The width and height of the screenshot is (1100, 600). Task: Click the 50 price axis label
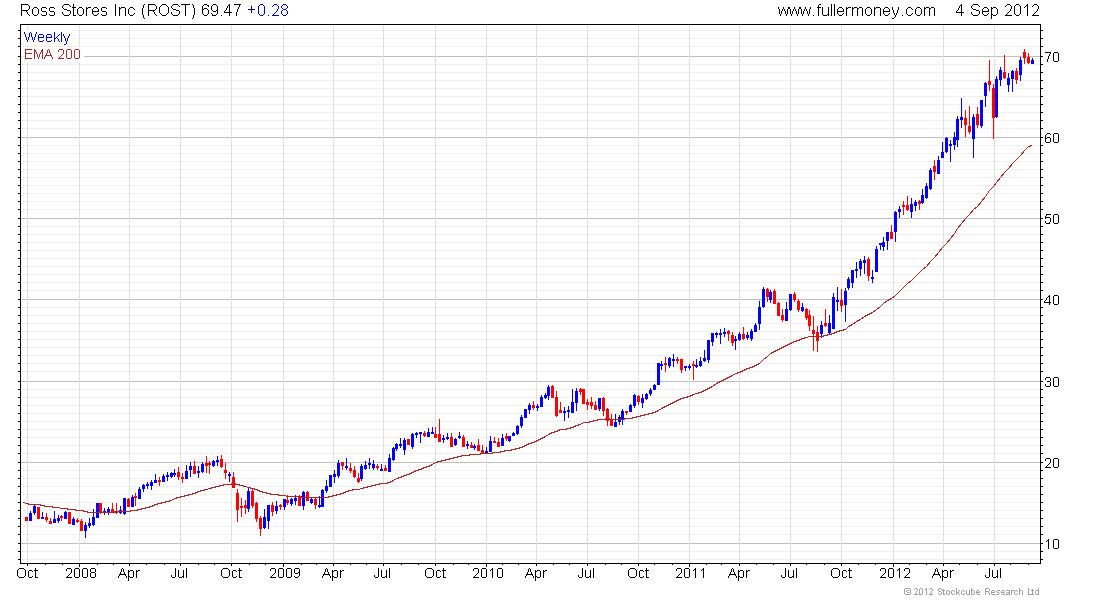(1052, 219)
